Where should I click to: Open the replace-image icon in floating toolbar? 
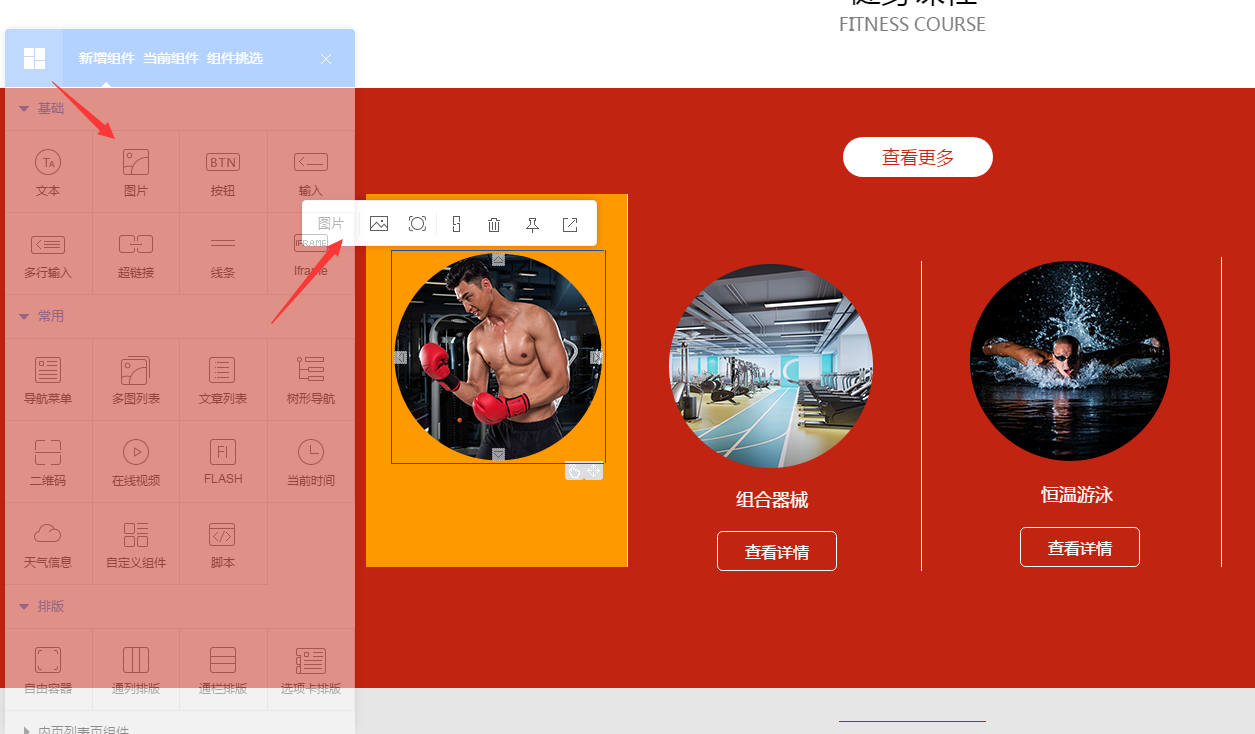coord(379,224)
